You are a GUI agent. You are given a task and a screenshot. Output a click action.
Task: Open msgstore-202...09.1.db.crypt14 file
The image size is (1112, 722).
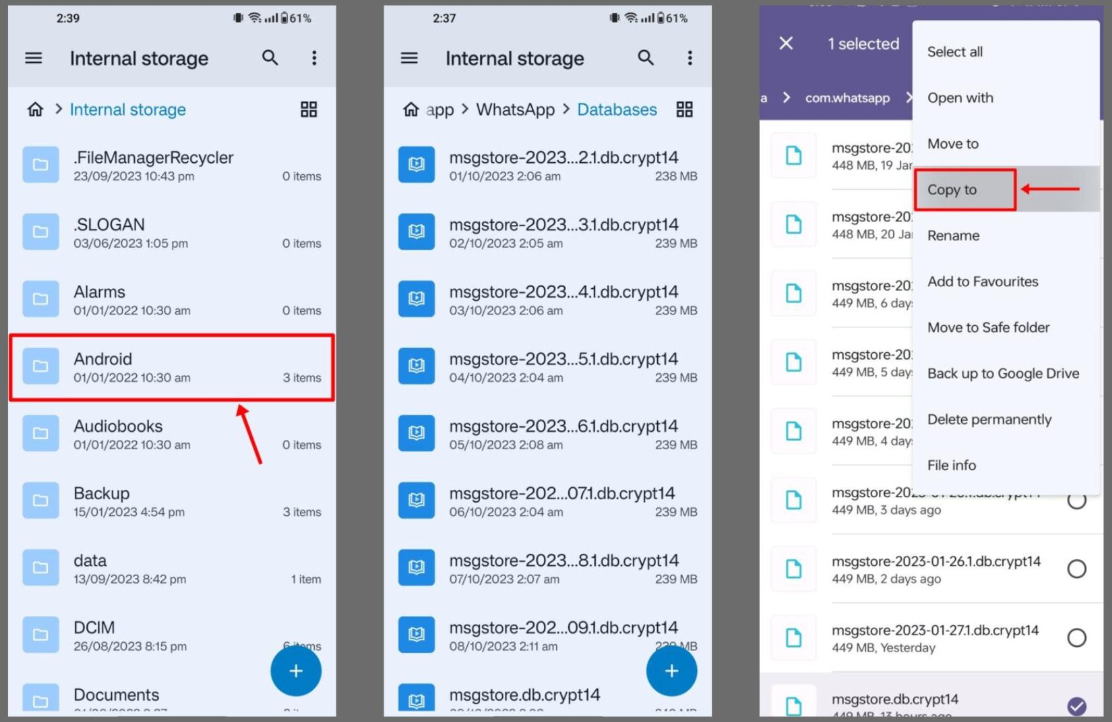(547, 635)
